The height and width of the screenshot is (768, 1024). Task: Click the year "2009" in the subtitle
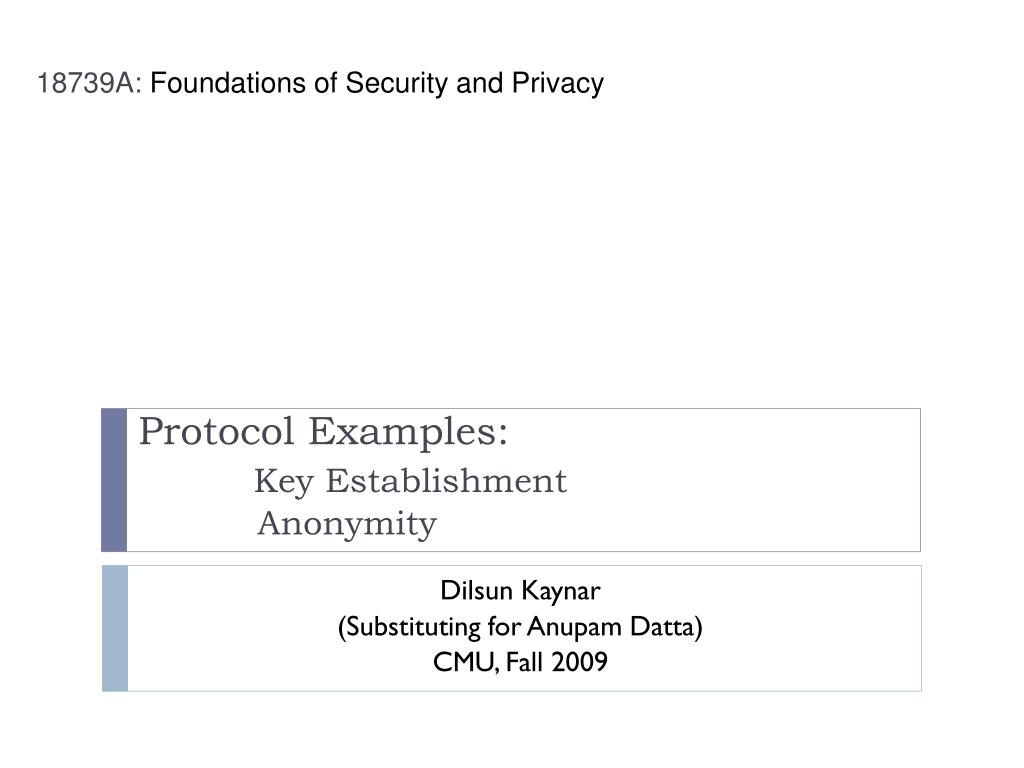(x=579, y=662)
